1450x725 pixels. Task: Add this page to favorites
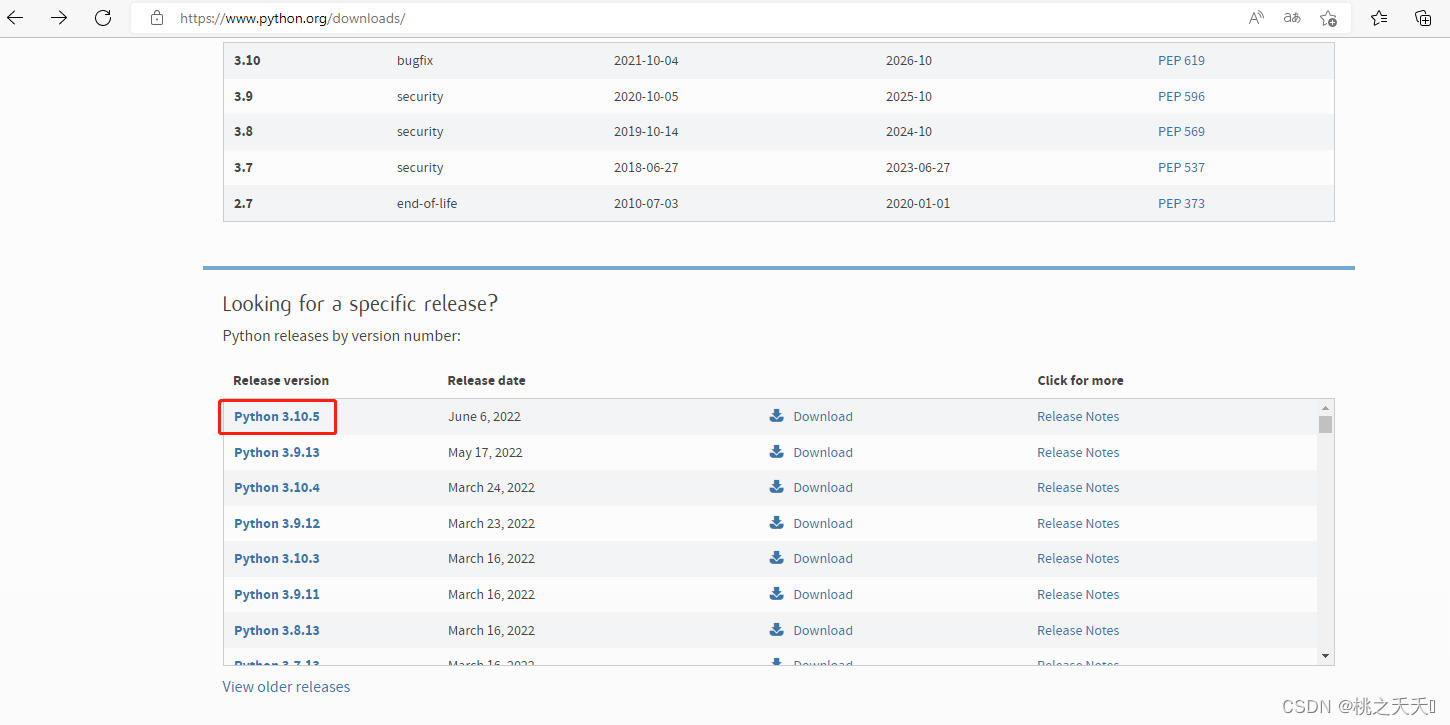tap(1328, 18)
